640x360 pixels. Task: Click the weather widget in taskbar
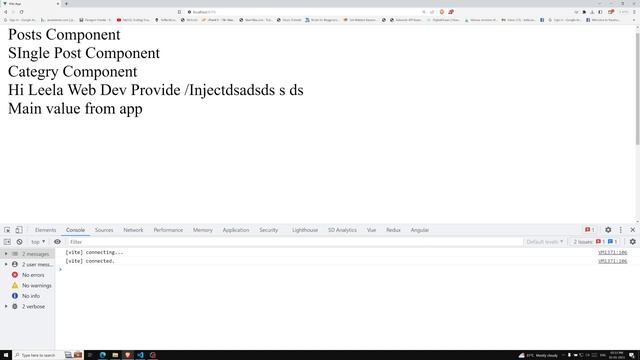coord(538,355)
